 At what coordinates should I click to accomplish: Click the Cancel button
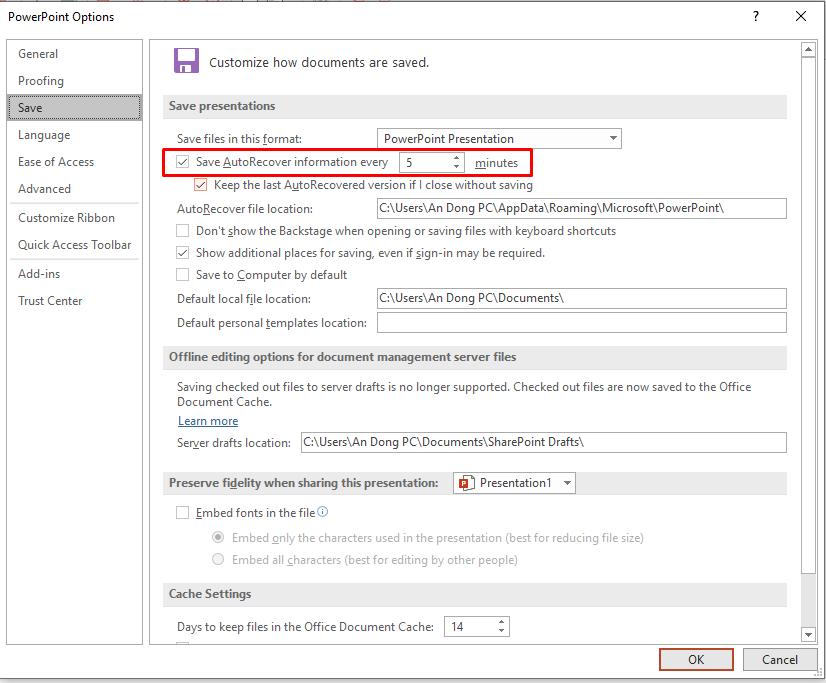(x=779, y=659)
